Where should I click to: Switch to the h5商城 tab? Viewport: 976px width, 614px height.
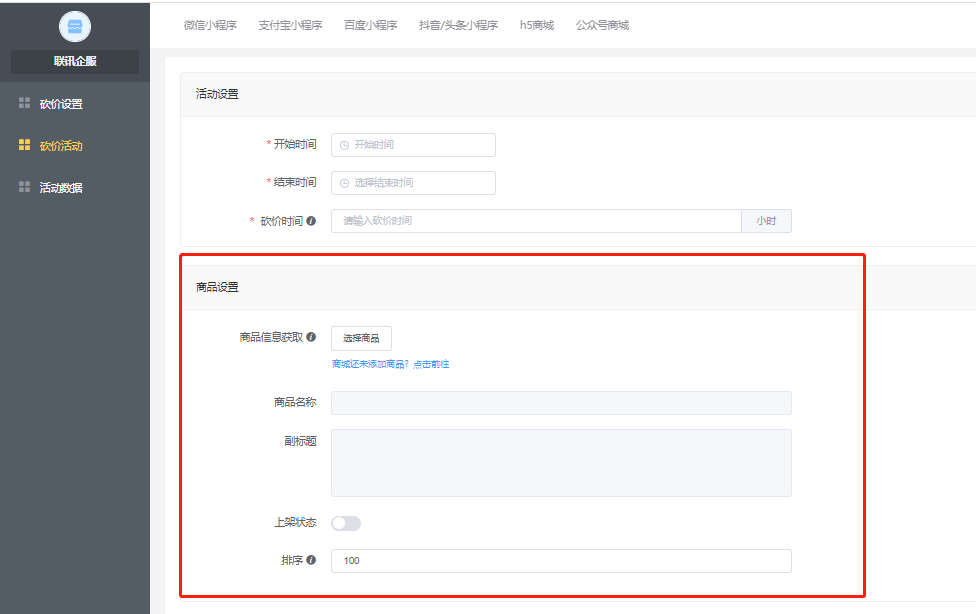click(x=537, y=25)
